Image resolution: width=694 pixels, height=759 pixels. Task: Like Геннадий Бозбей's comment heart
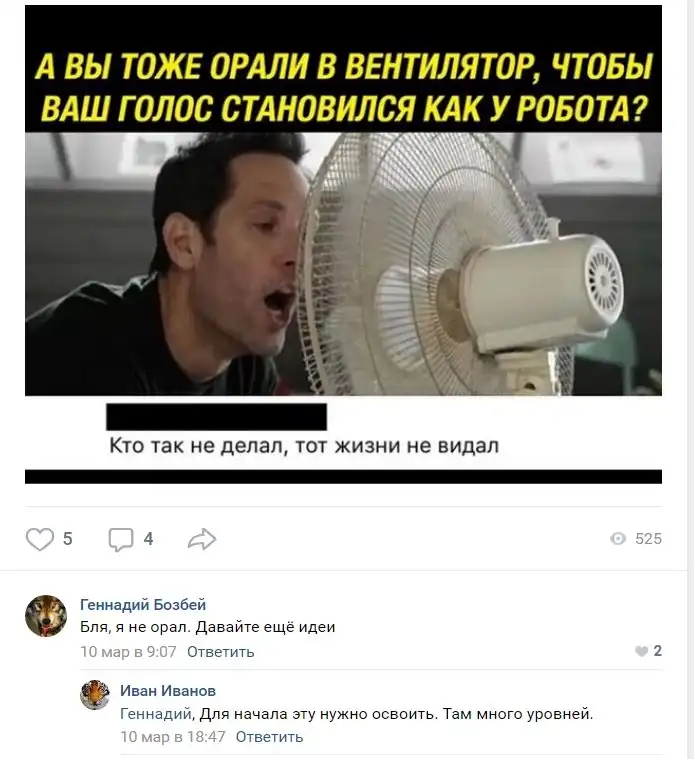click(x=641, y=652)
